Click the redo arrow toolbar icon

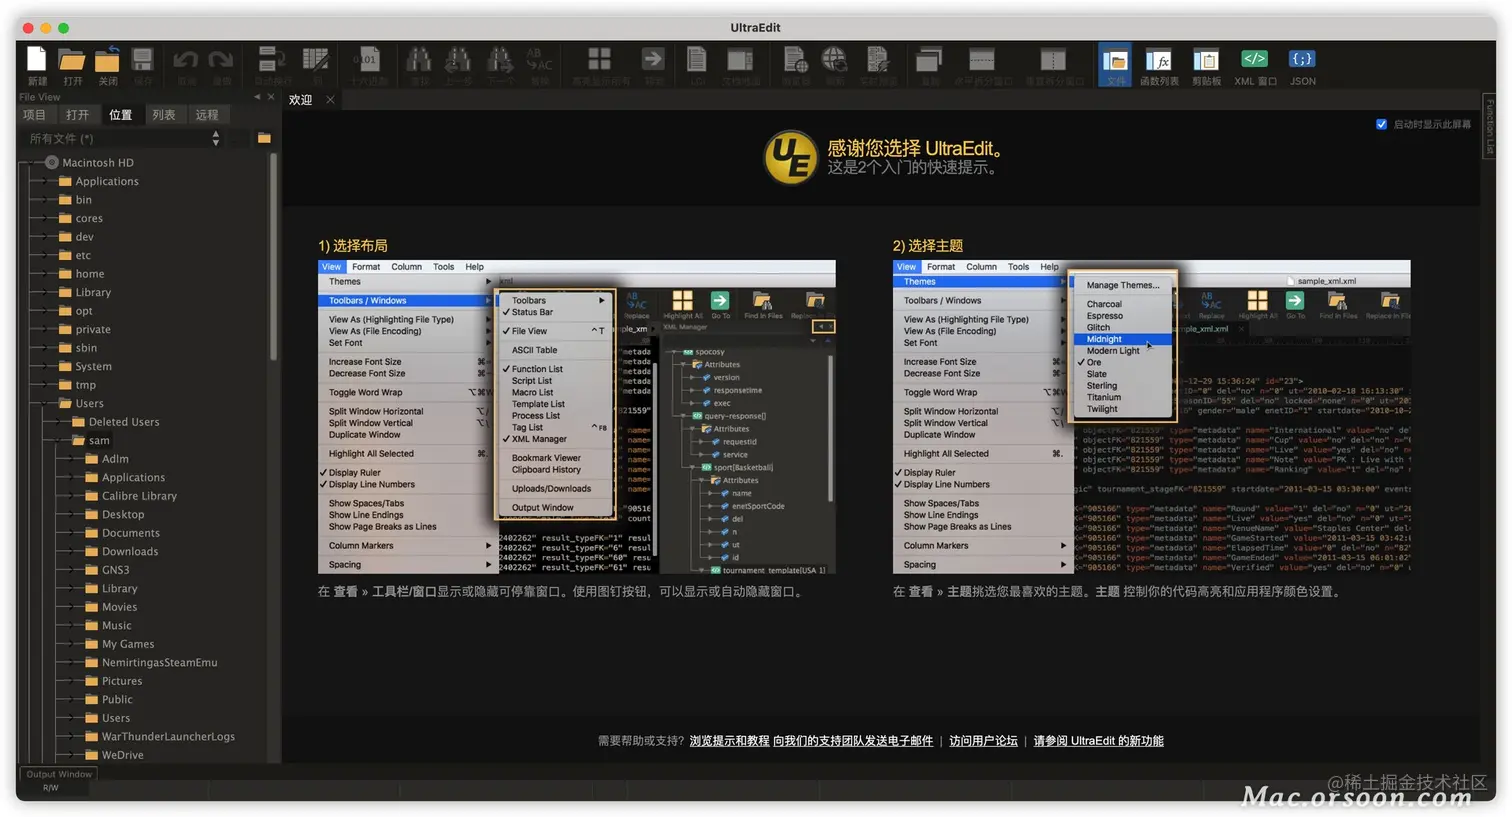click(x=221, y=60)
